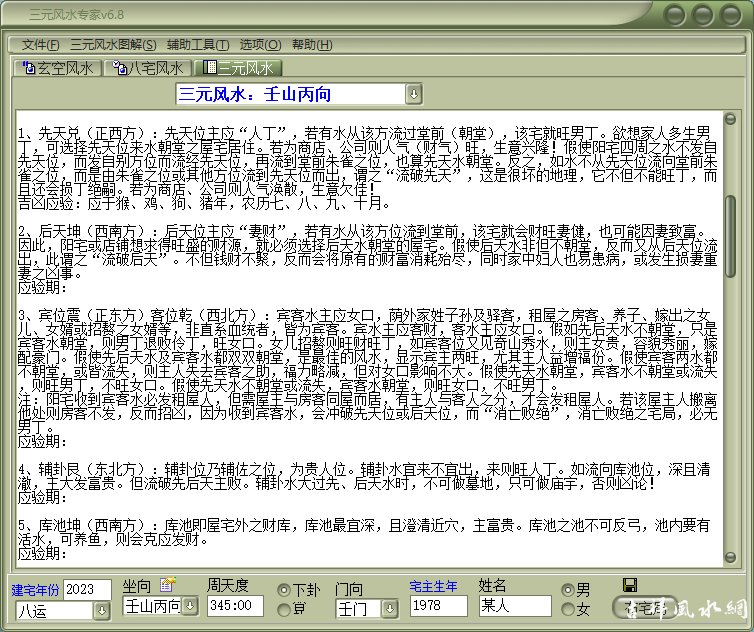Open the 壬山丙向 sitting direction dropdown
This screenshot has height=632, width=754.
189,606
